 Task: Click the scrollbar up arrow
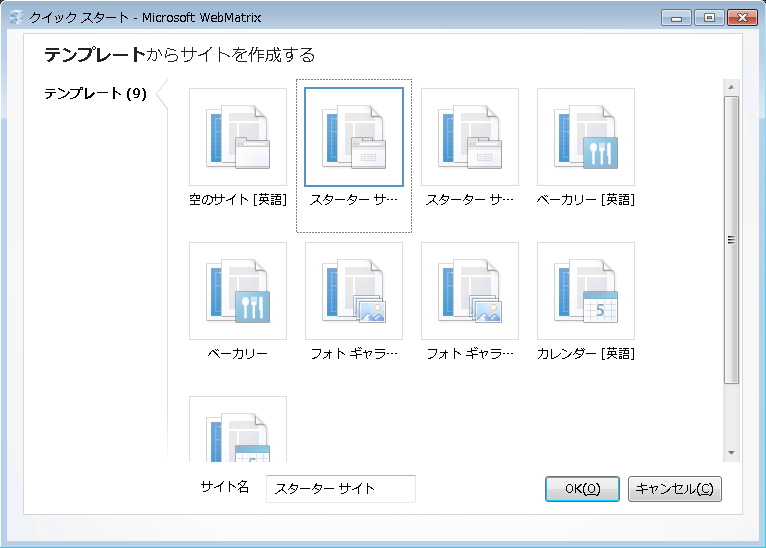(731, 87)
